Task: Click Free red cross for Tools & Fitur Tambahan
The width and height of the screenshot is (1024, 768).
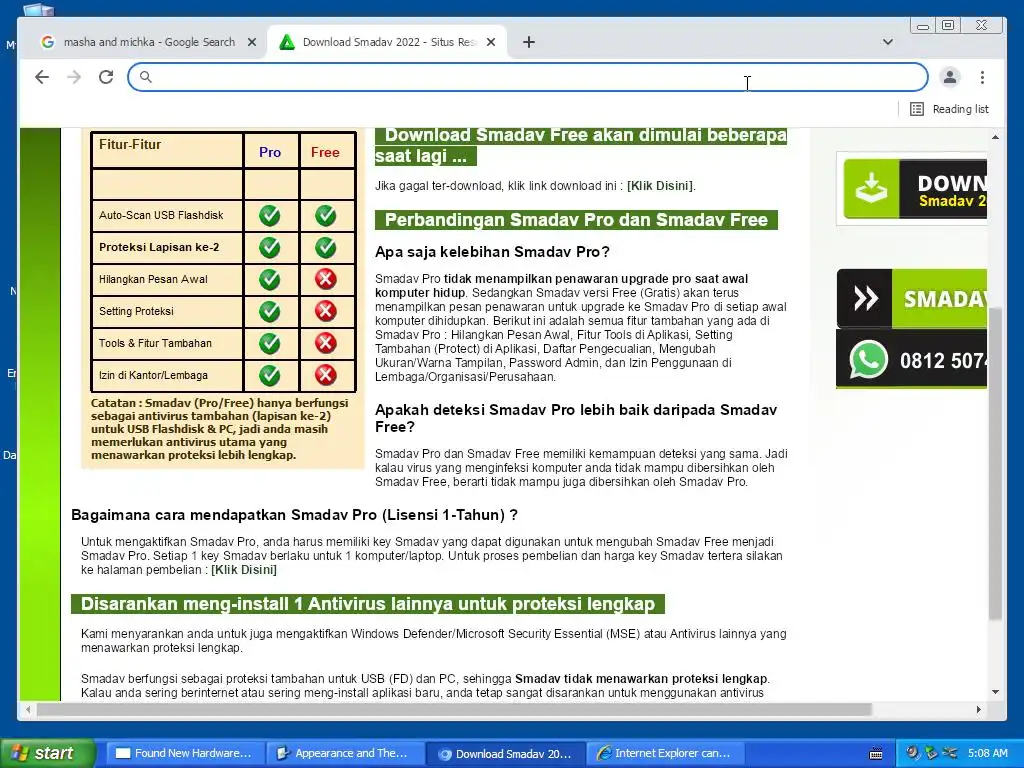Action: (325, 344)
